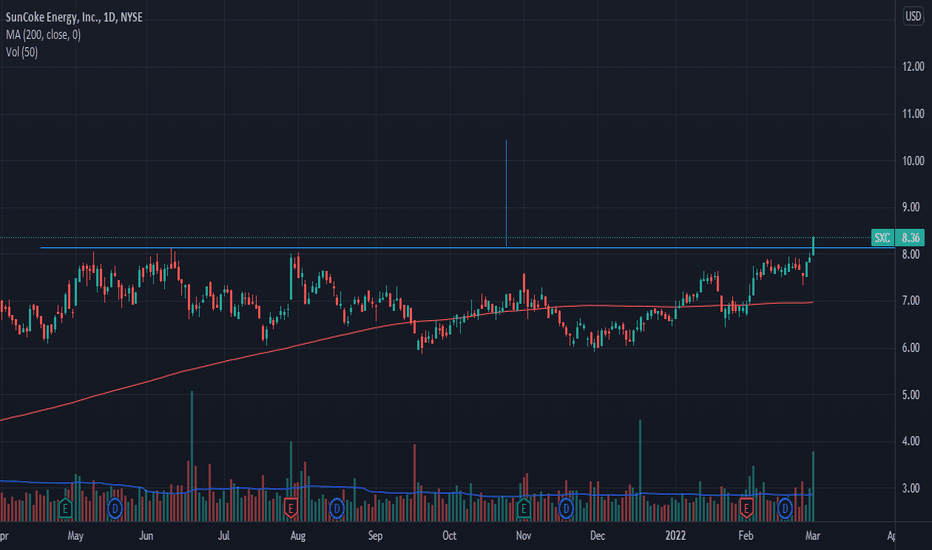Open the dividend marker between Aug and Sep

click(x=336, y=509)
